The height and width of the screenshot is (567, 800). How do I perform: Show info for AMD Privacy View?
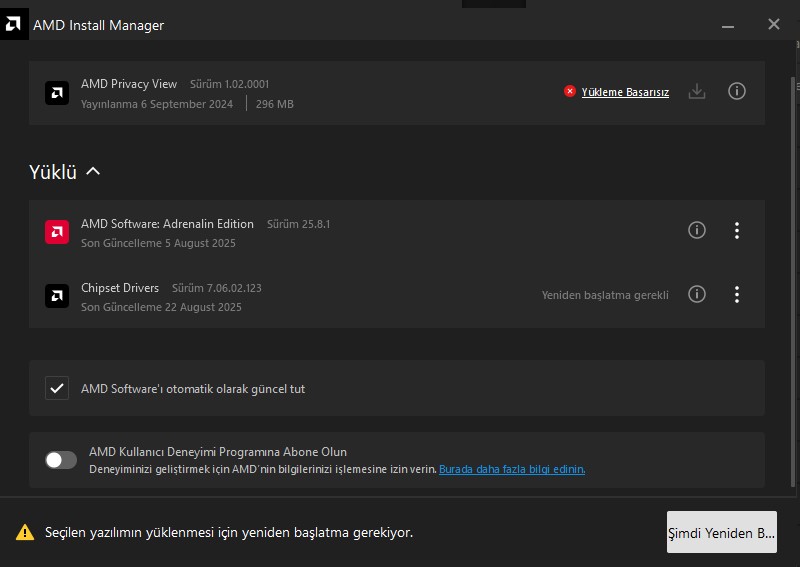click(736, 91)
